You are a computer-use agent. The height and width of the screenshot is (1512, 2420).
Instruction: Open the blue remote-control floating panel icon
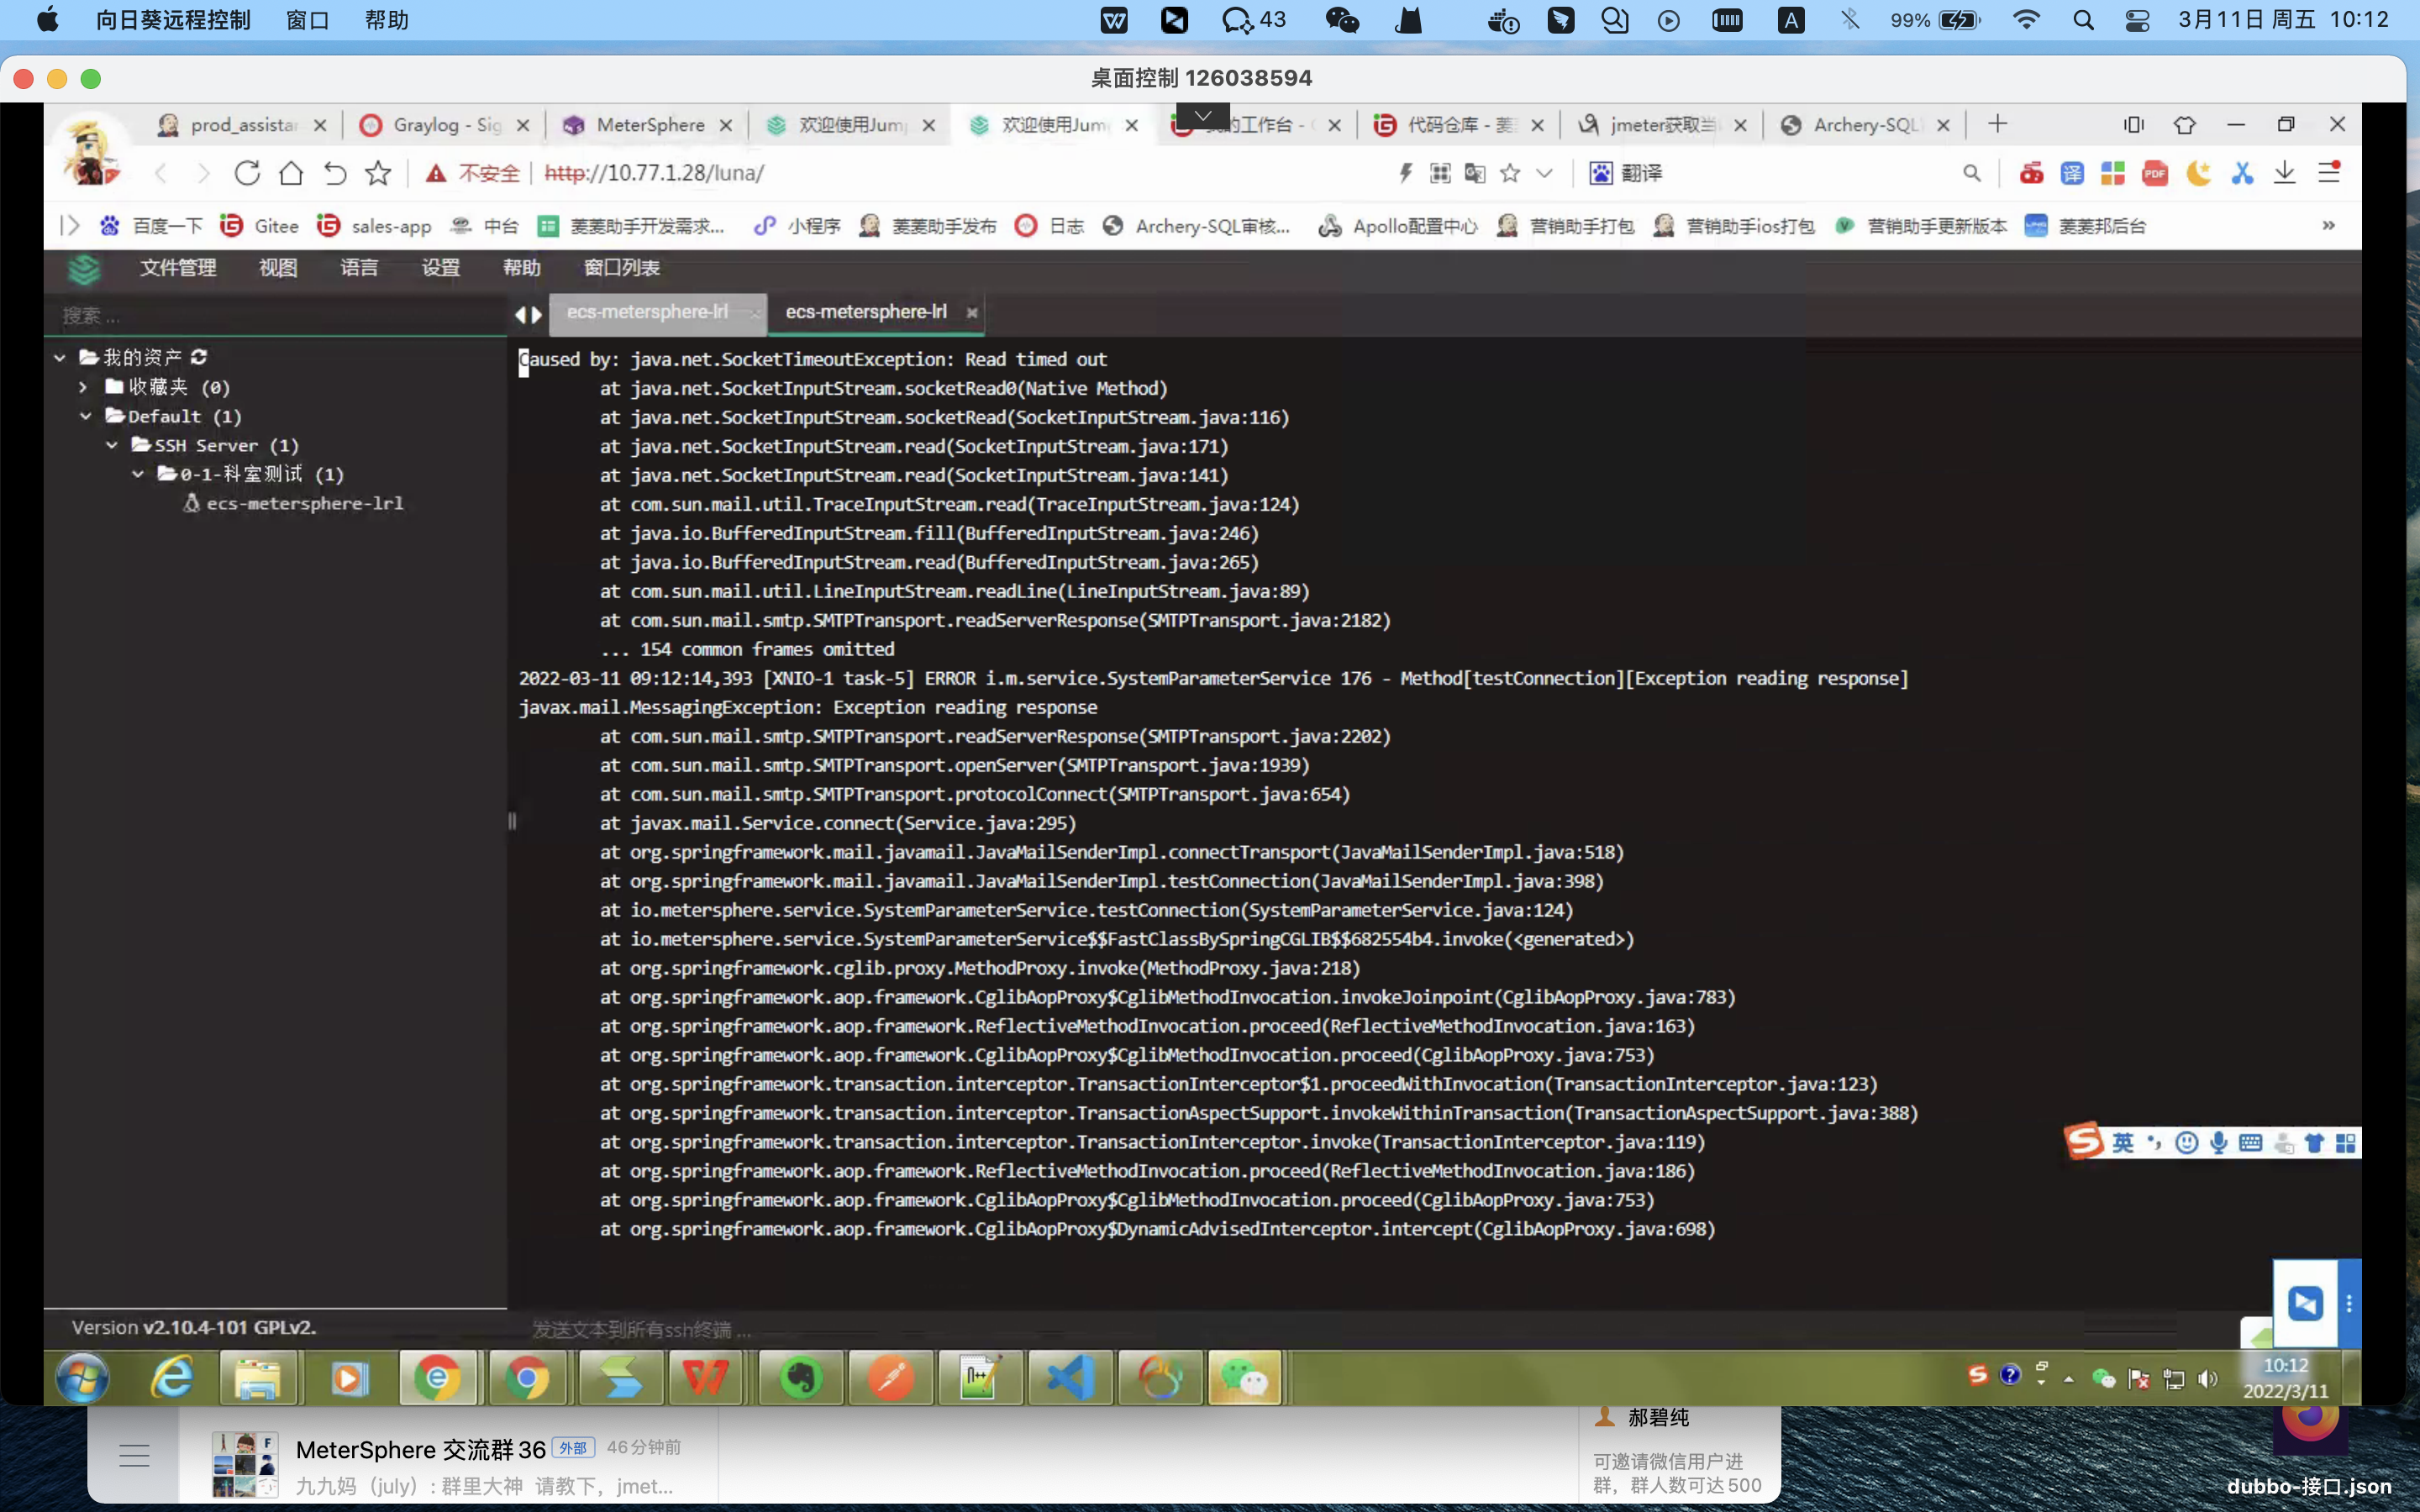point(2306,1303)
